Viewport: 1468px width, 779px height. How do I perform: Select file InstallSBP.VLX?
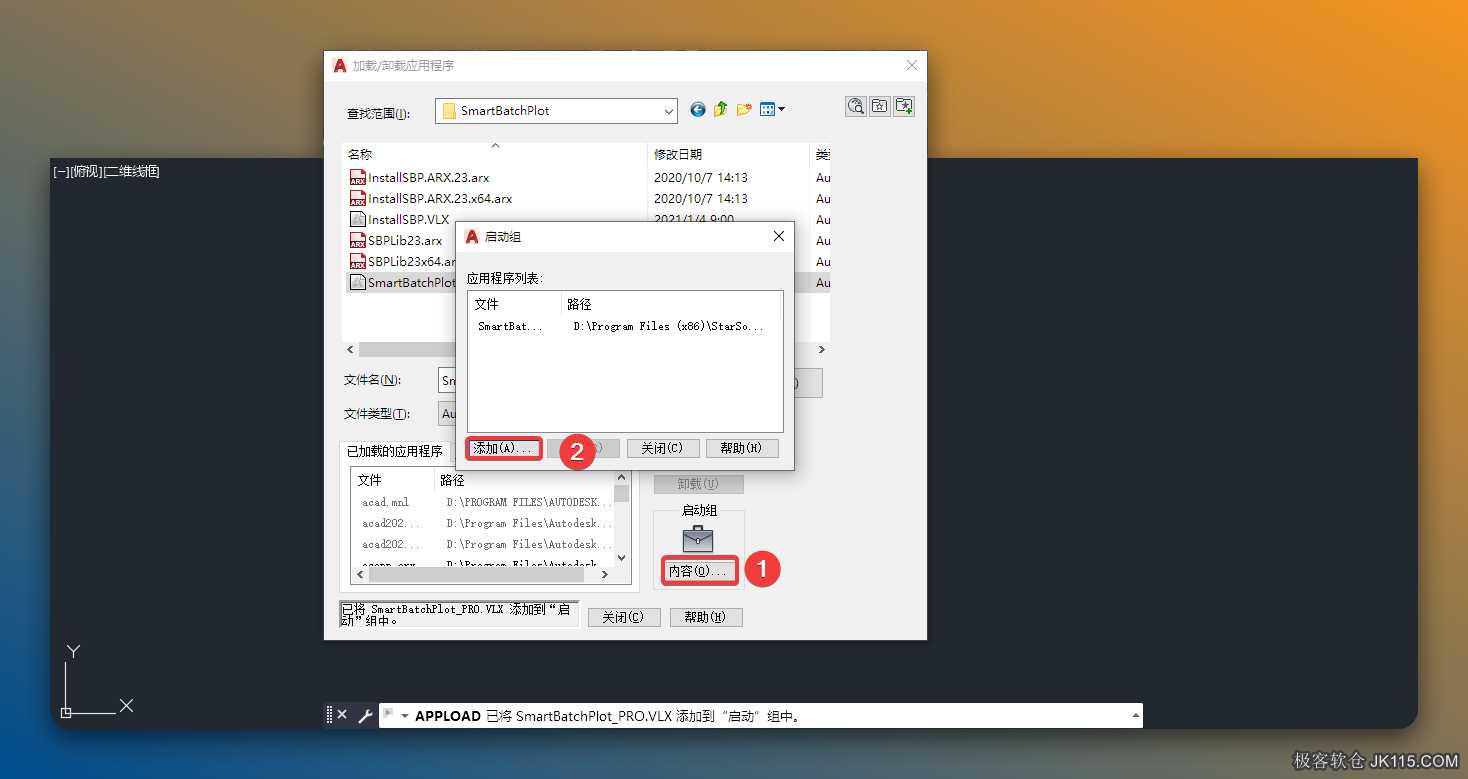pyautogui.click(x=399, y=219)
